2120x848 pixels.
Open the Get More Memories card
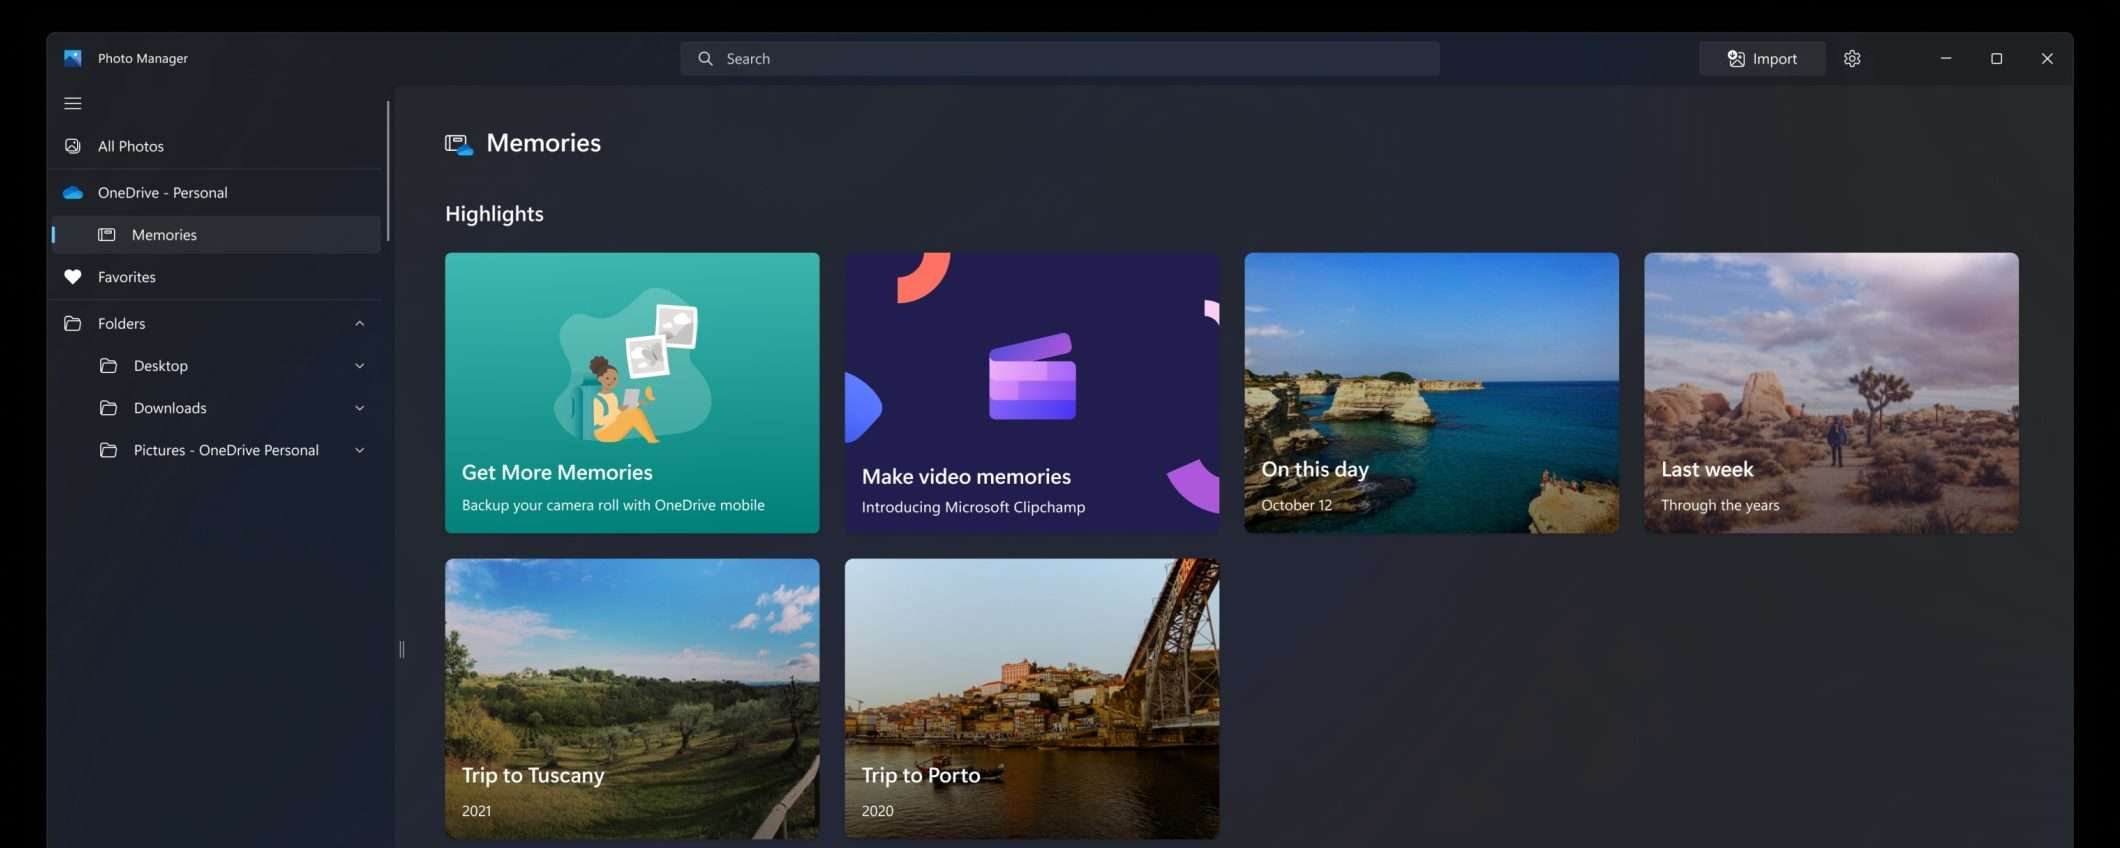point(632,392)
